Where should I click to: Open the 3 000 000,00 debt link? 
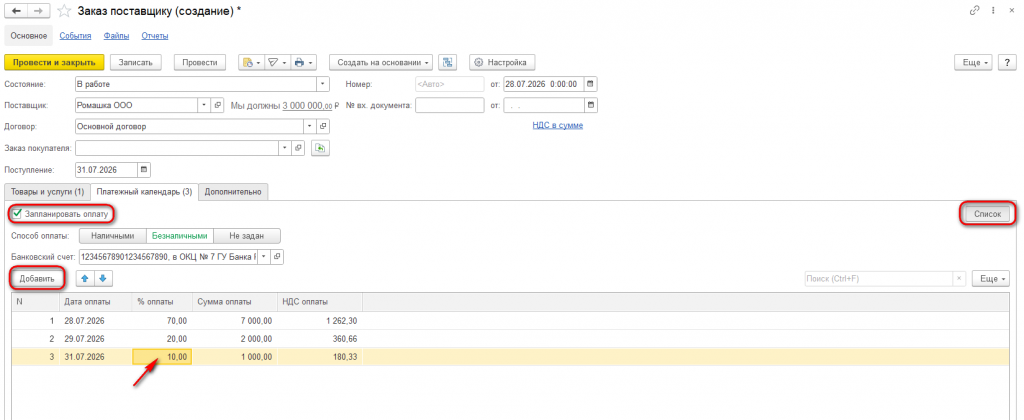pyautogui.click(x=307, y=105)
